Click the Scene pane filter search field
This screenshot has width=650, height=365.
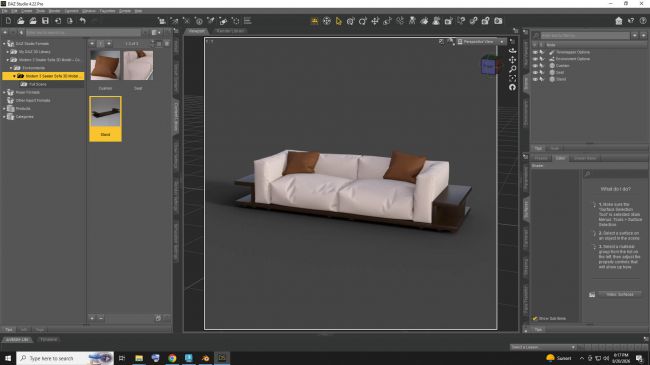click(585, 36)
